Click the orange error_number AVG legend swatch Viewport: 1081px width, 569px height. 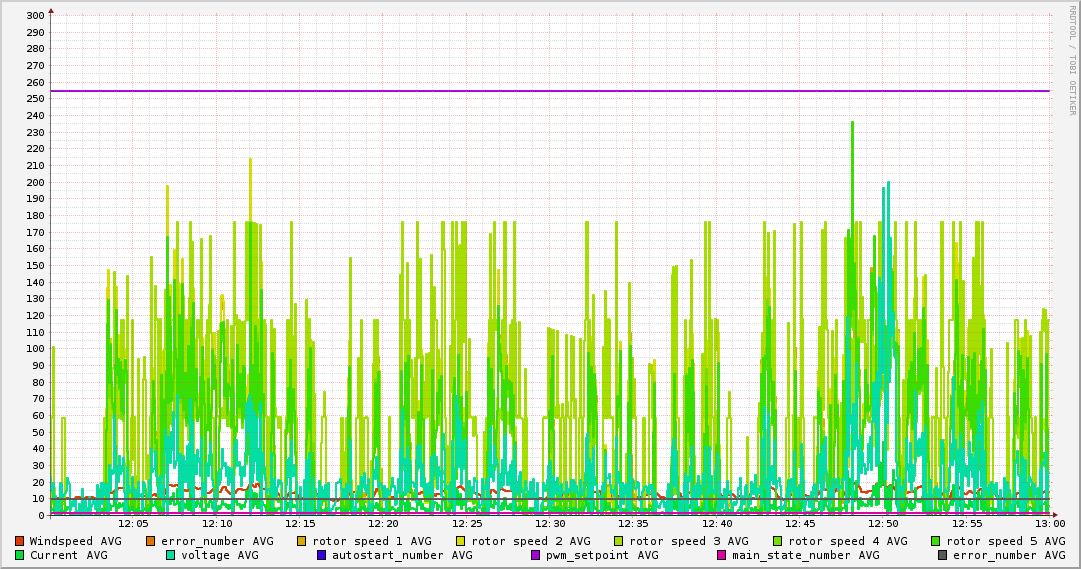click(x=151, y=541)
